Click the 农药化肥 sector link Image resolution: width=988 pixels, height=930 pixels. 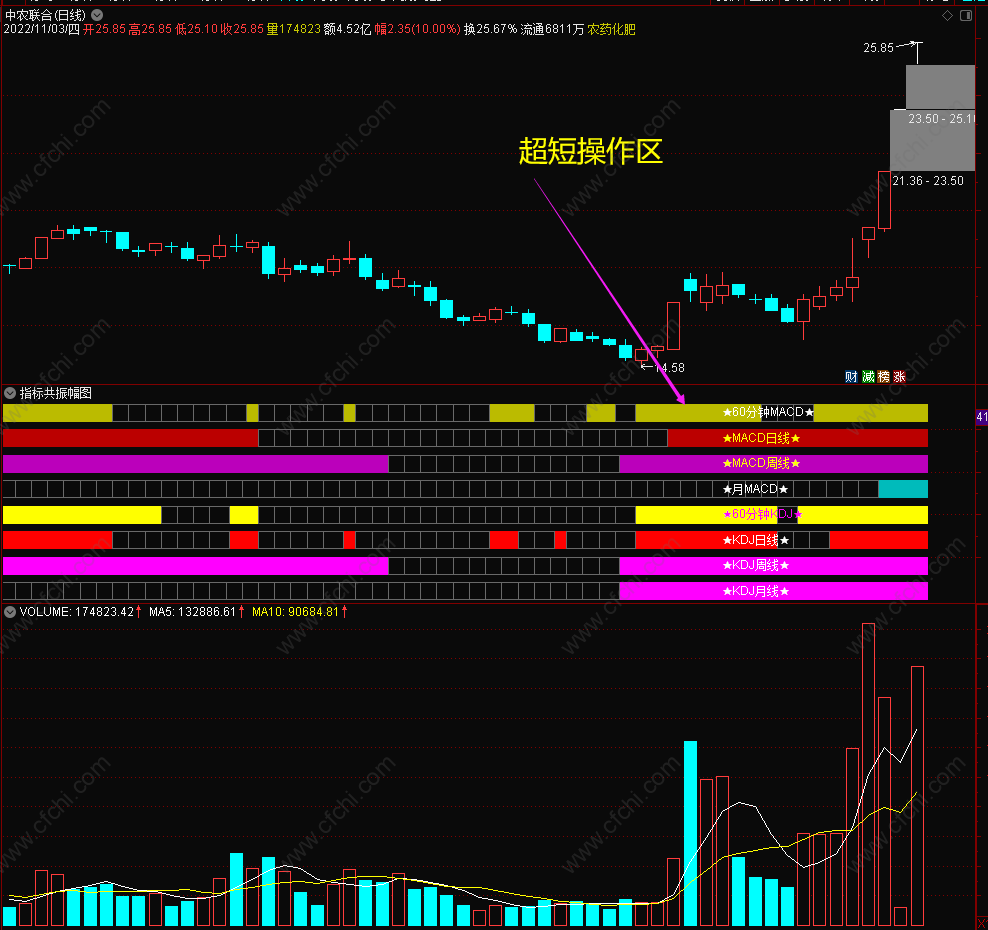coord(611,29)
